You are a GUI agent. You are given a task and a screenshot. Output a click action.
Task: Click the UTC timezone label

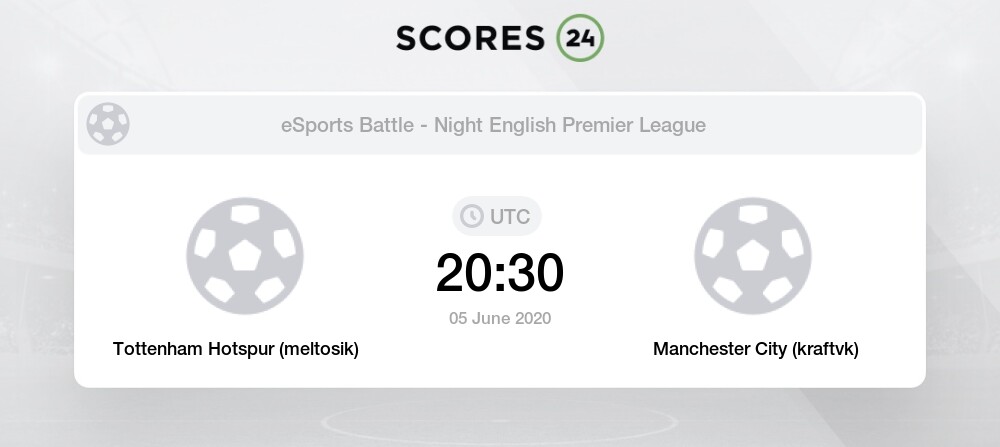(x=510, y=215)
